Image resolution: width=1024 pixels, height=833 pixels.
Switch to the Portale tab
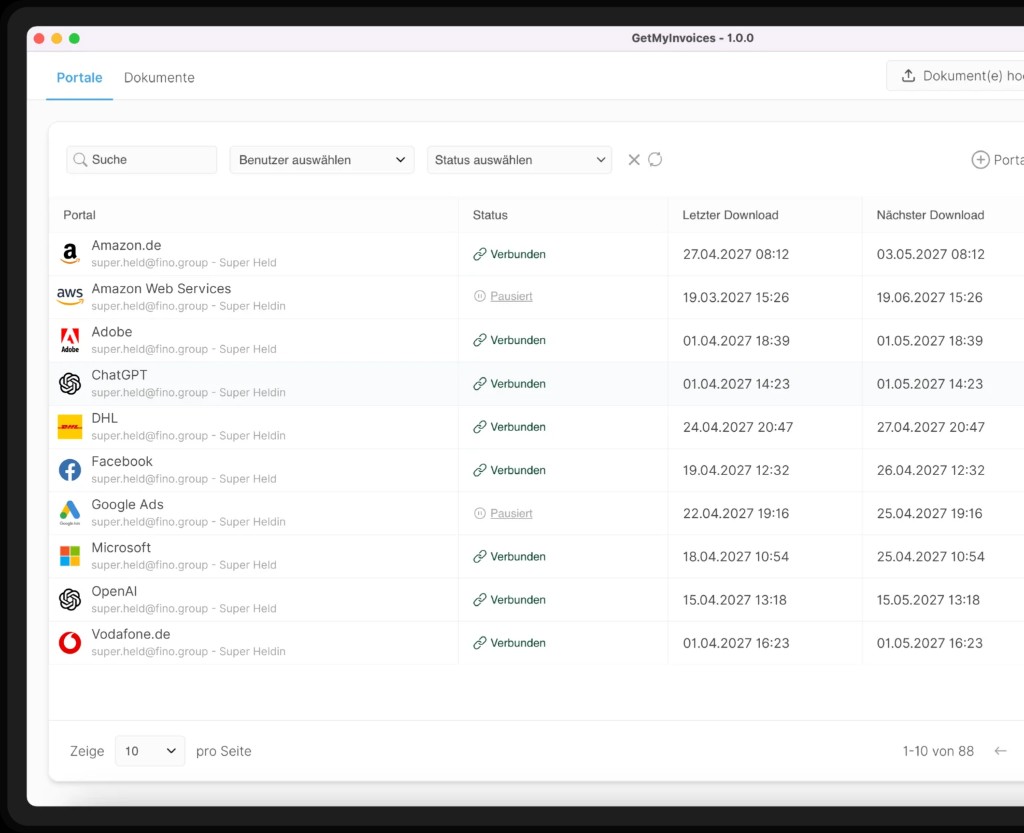click(x=80, y=78)
